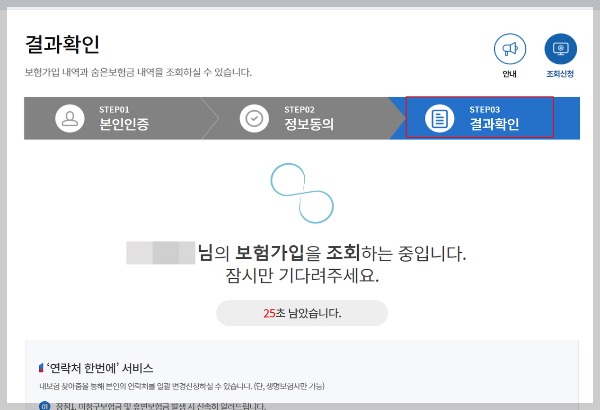Select the 조회신청 monitor icon

[x=561, y=49]
